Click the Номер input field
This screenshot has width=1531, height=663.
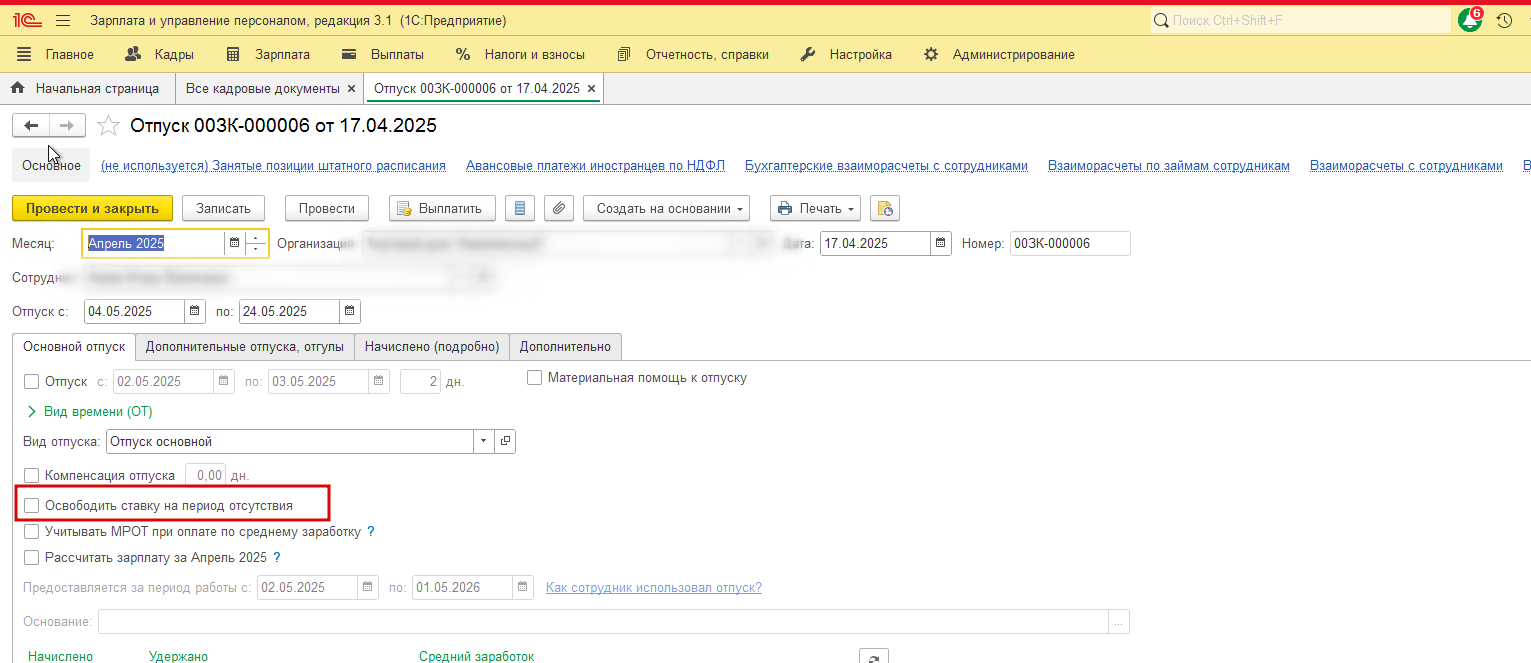[x=1069, y=243]
